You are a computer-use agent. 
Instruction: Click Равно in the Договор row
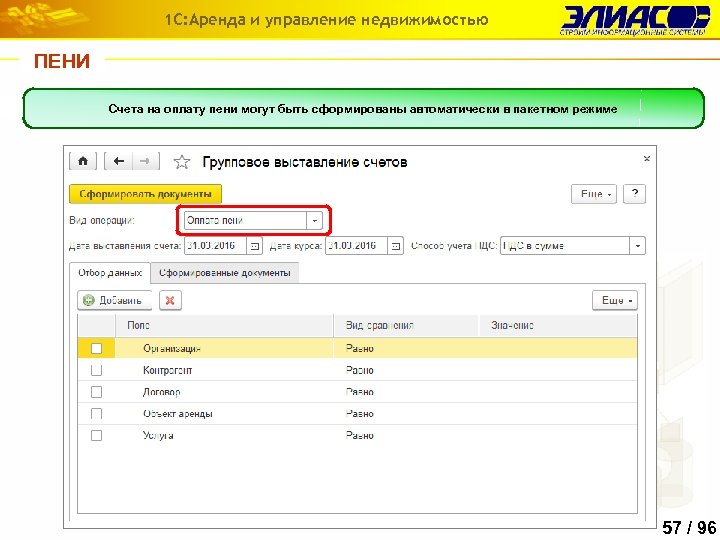coord(360,392)
